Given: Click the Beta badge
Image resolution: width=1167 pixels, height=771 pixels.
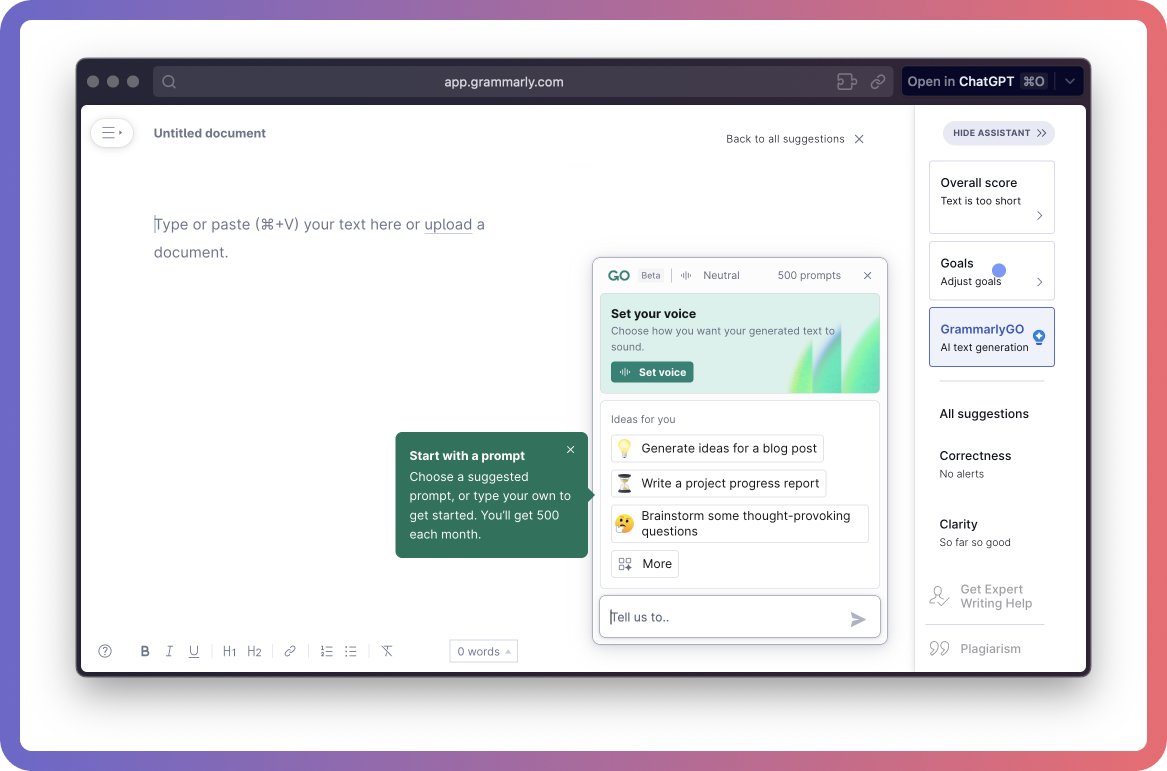Looking at the screenshot, I should coord(650,275).
